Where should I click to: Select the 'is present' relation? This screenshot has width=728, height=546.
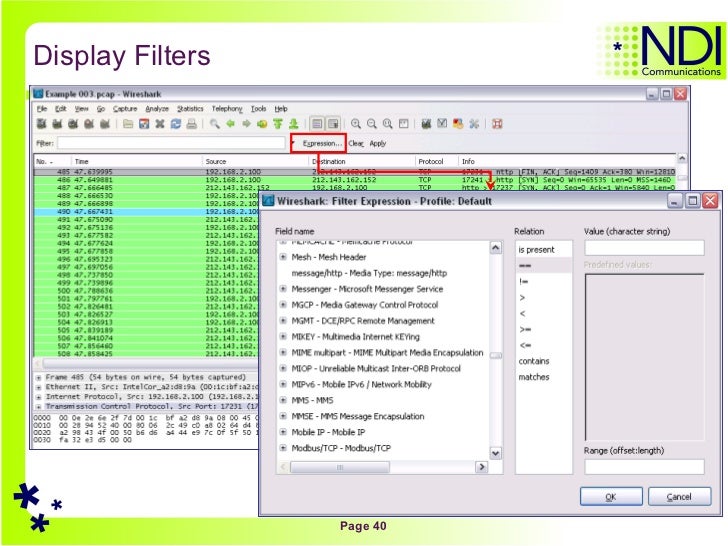coord(536,249)
